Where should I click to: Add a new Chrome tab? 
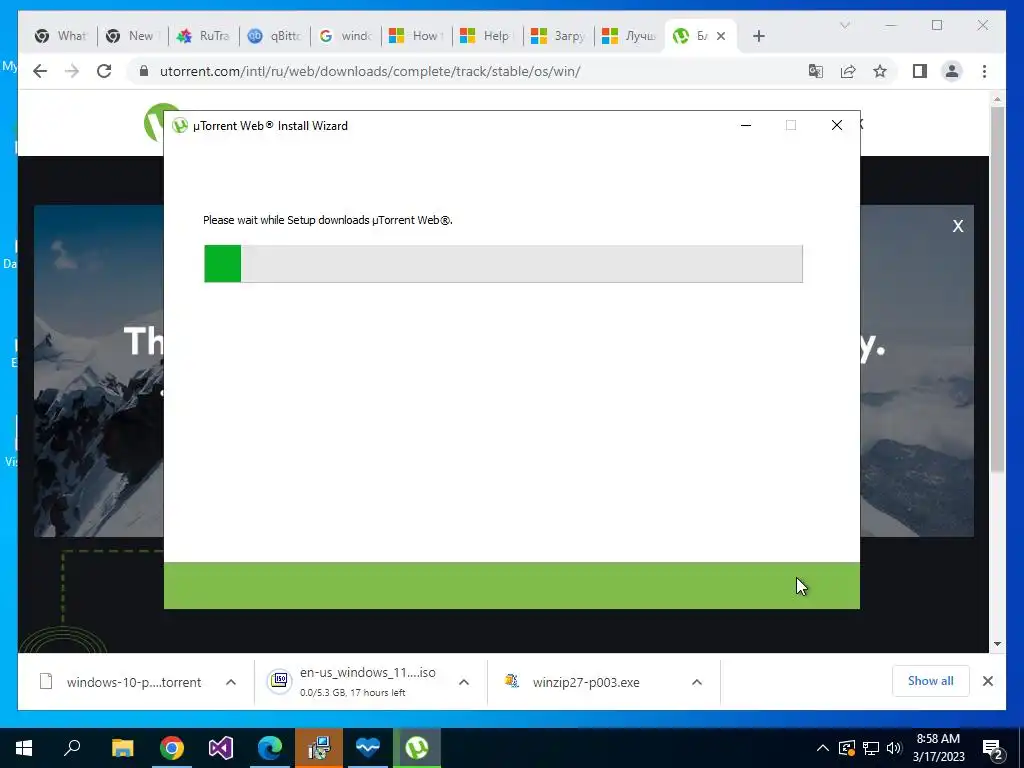click(758, 36)
